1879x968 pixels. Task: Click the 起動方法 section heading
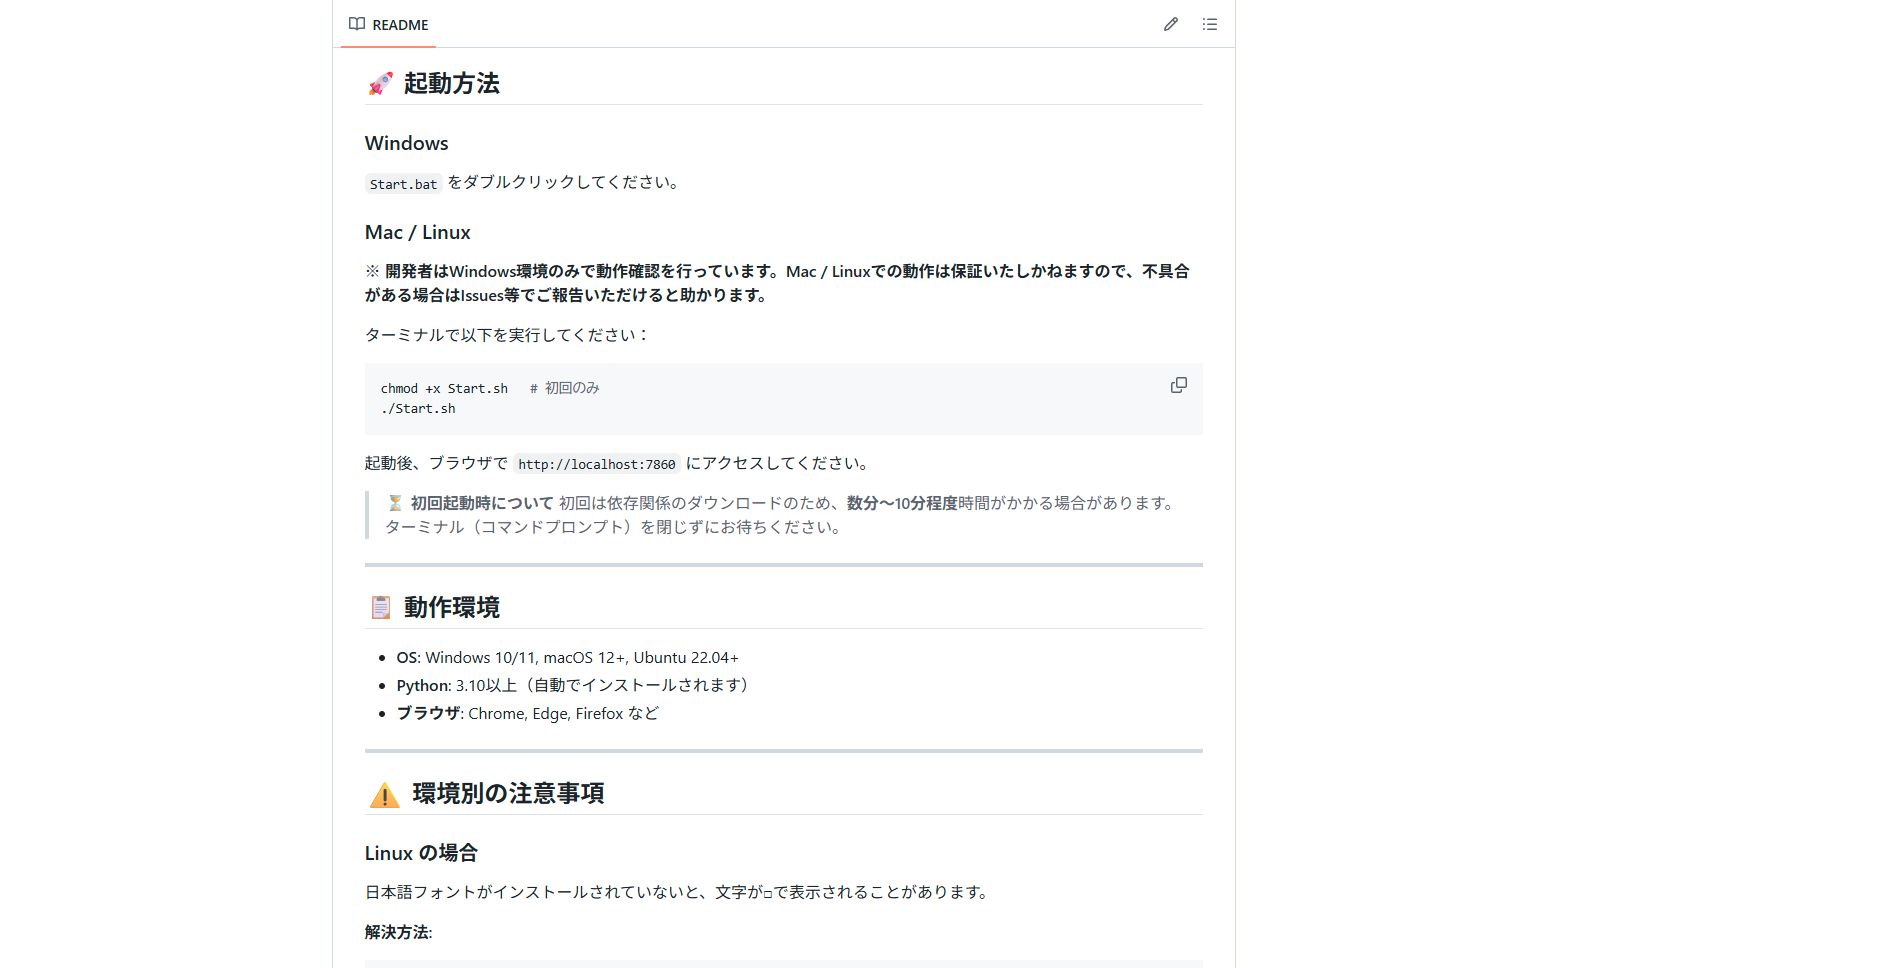pyautogui.click(x=452, y=84)
